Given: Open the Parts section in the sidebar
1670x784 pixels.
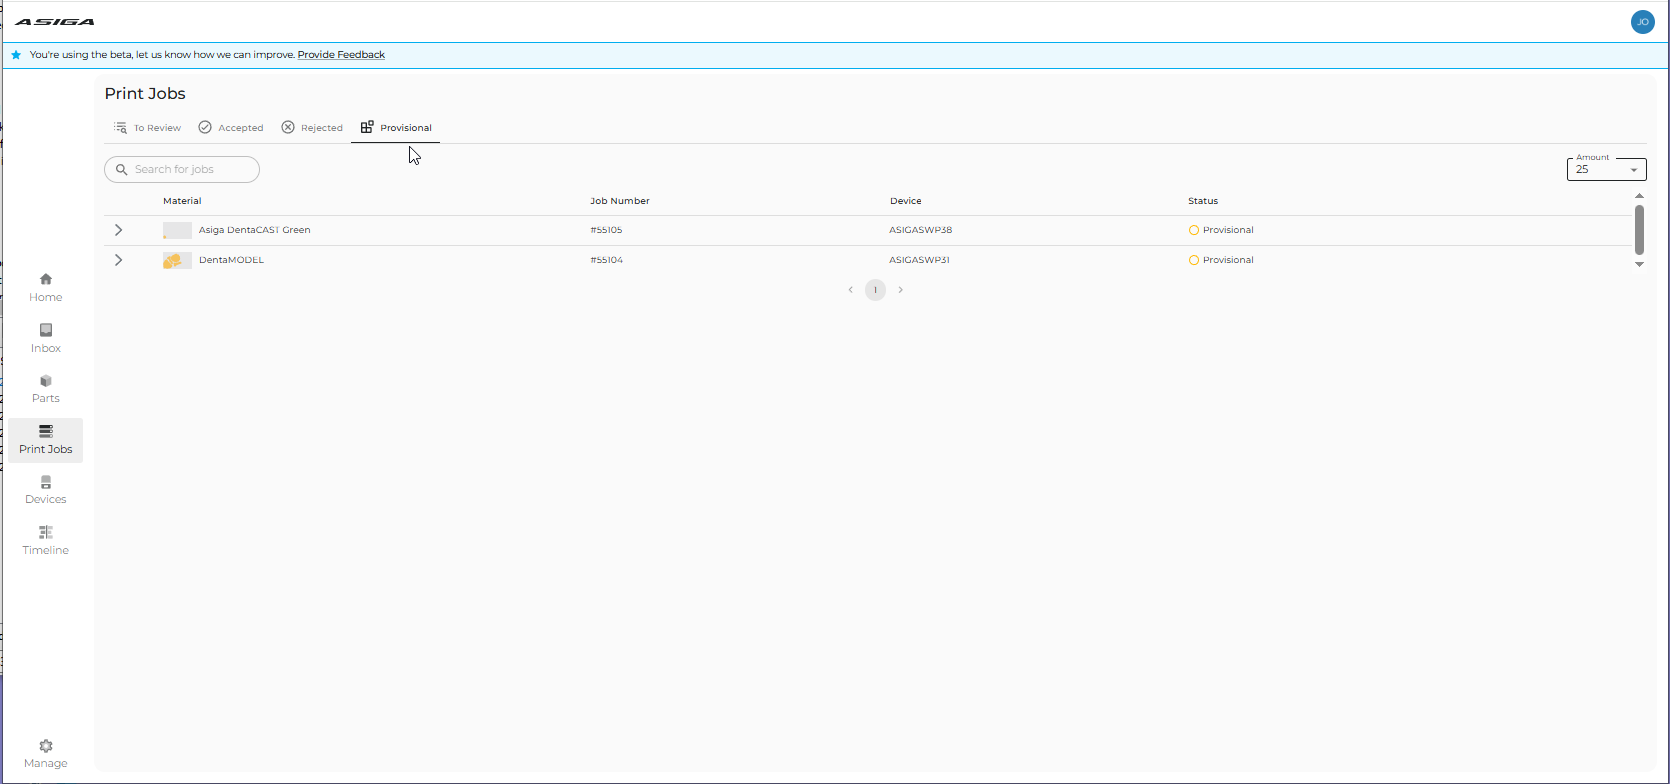Looking at the screenshot, I should [45, 389].
